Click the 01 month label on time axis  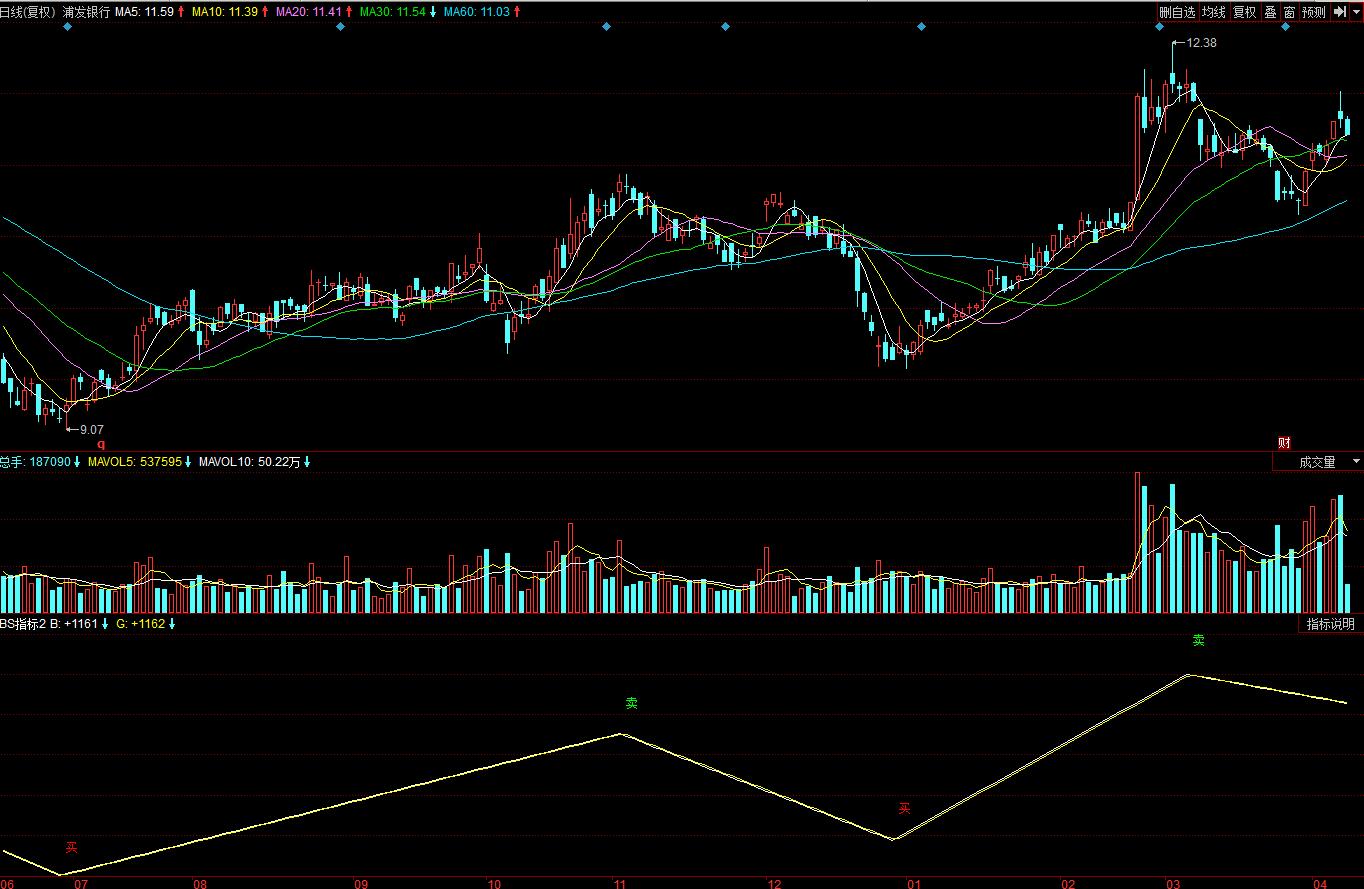[913, 884]
